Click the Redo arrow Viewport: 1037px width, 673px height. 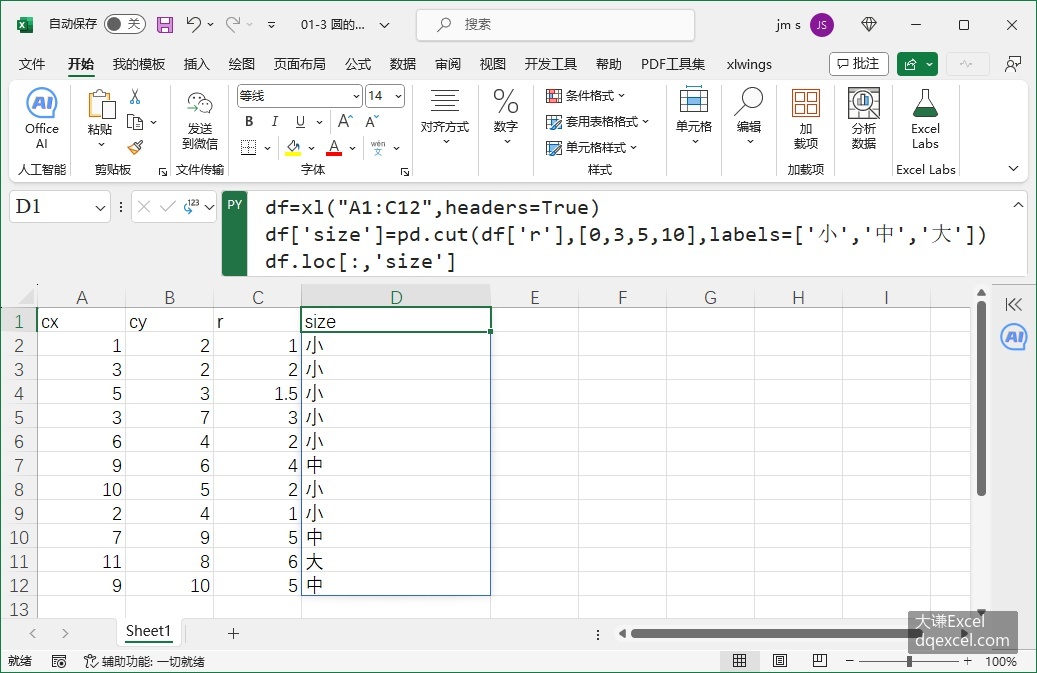click(233, 24)
